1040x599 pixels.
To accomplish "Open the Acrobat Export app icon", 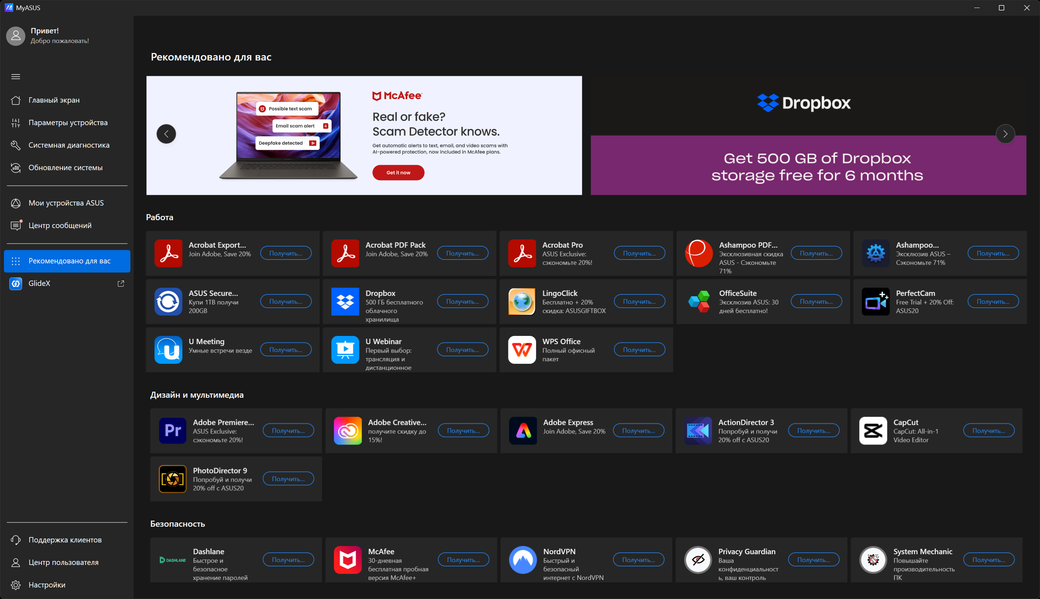I will point(168,253).
